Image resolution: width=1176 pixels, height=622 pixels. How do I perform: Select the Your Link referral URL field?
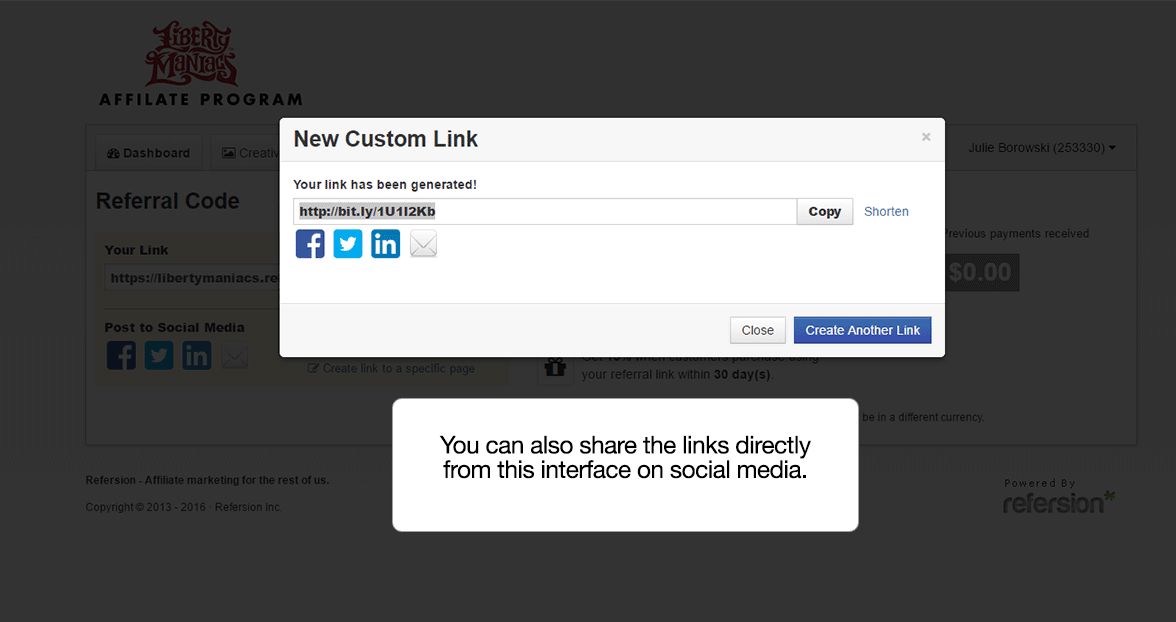click(x=192, y=277)
